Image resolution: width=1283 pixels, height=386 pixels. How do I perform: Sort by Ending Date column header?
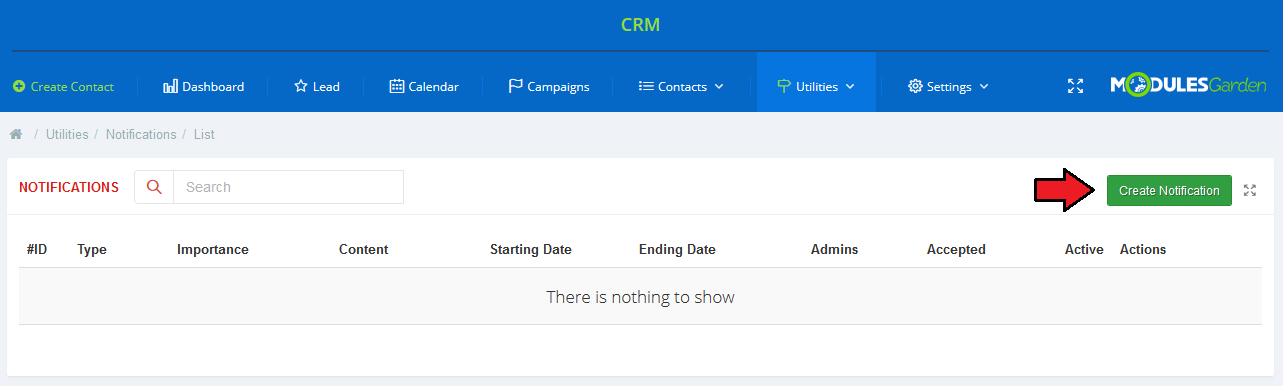677,249
